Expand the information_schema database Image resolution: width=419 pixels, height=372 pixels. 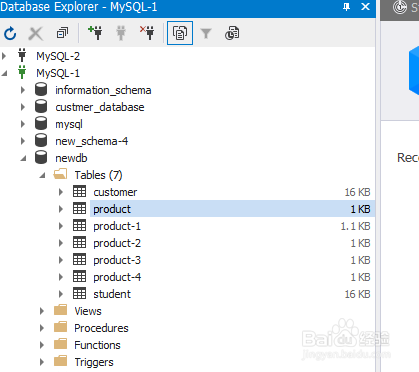click(23, 90)
